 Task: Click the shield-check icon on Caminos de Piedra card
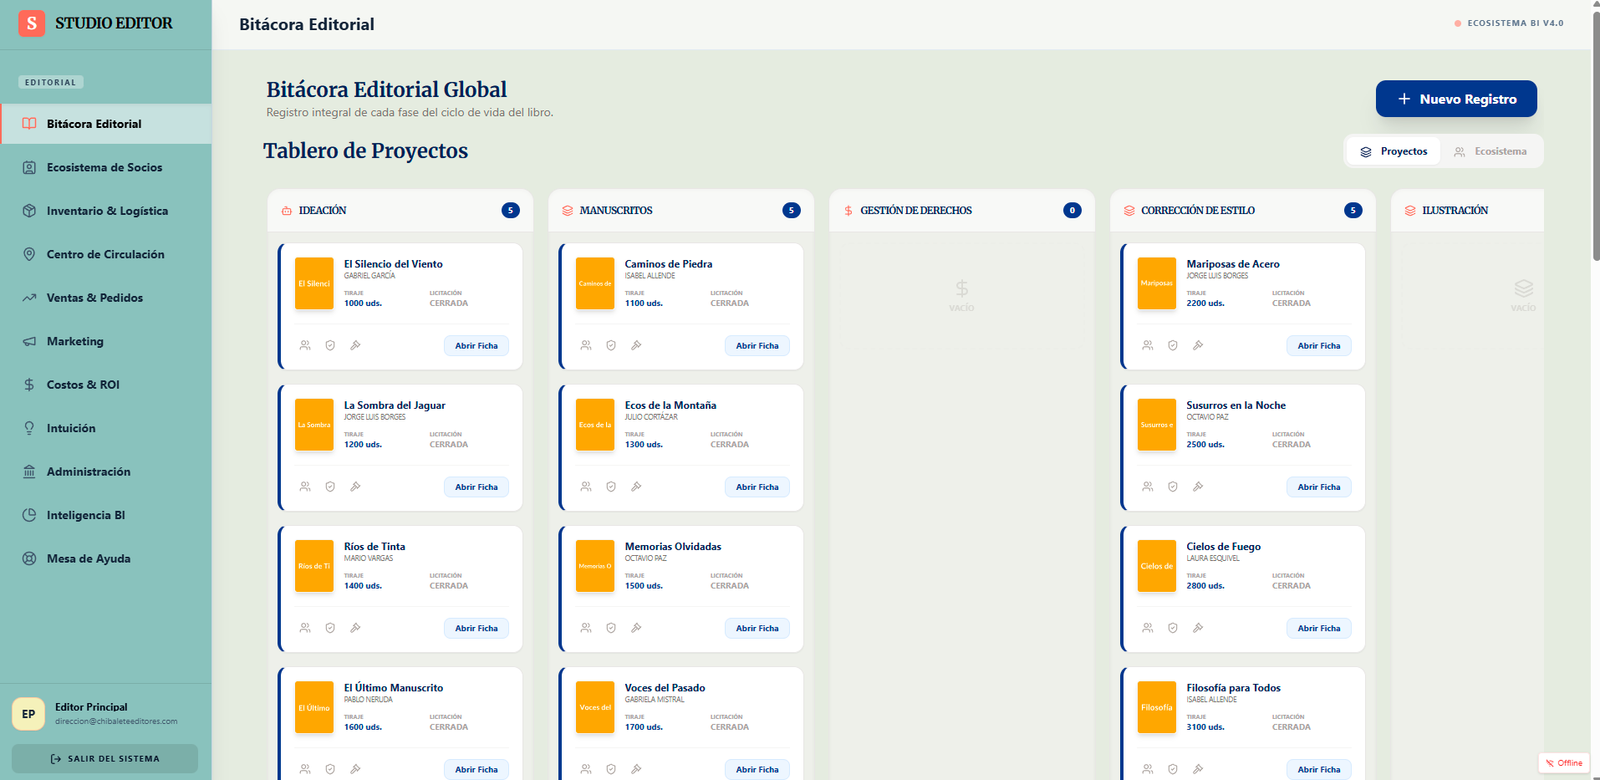pos(611,345)
